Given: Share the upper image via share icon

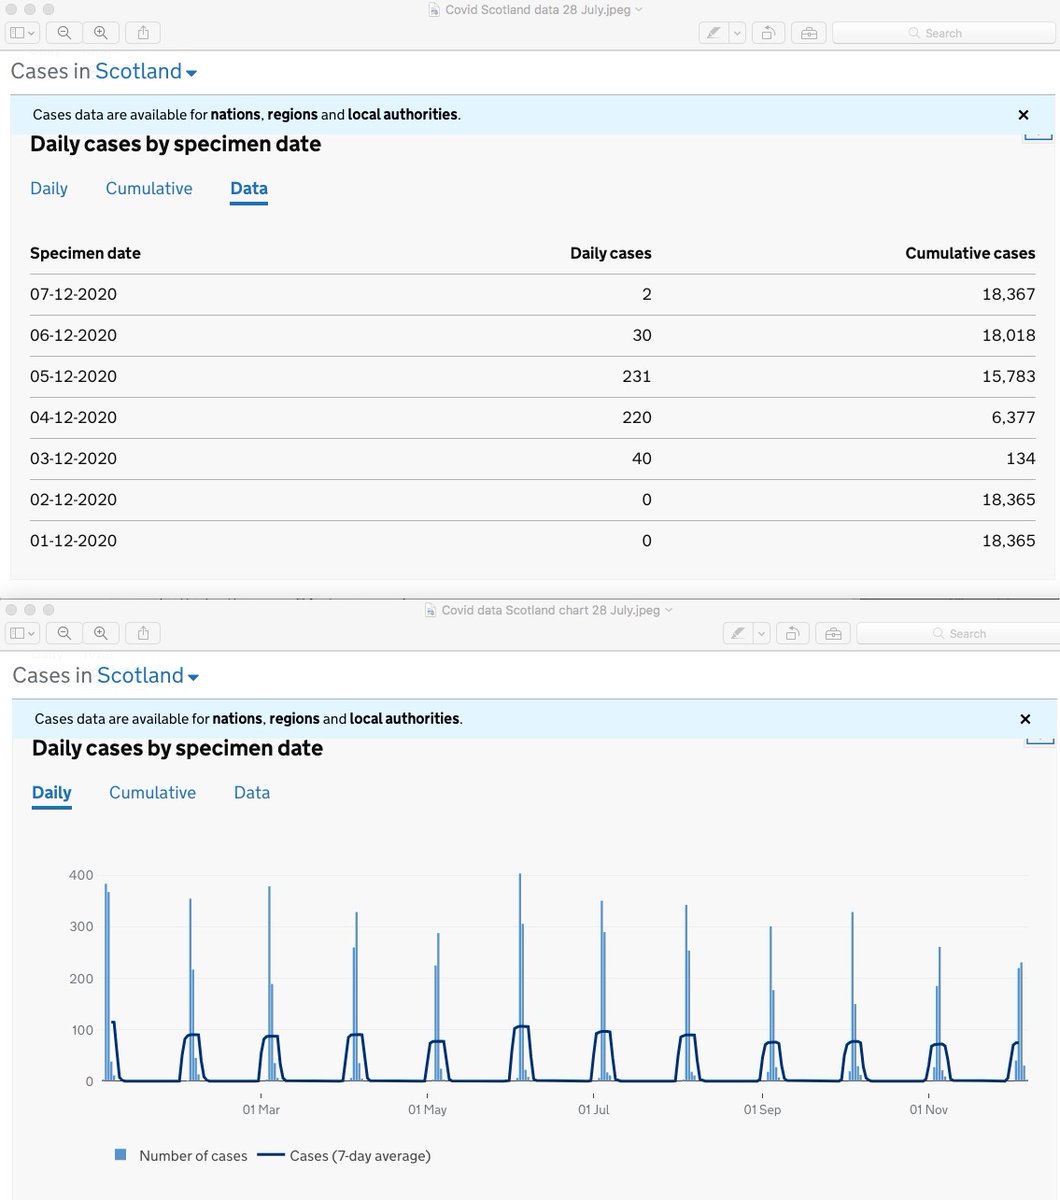Looking at the screenshot, I should (143, 33).
